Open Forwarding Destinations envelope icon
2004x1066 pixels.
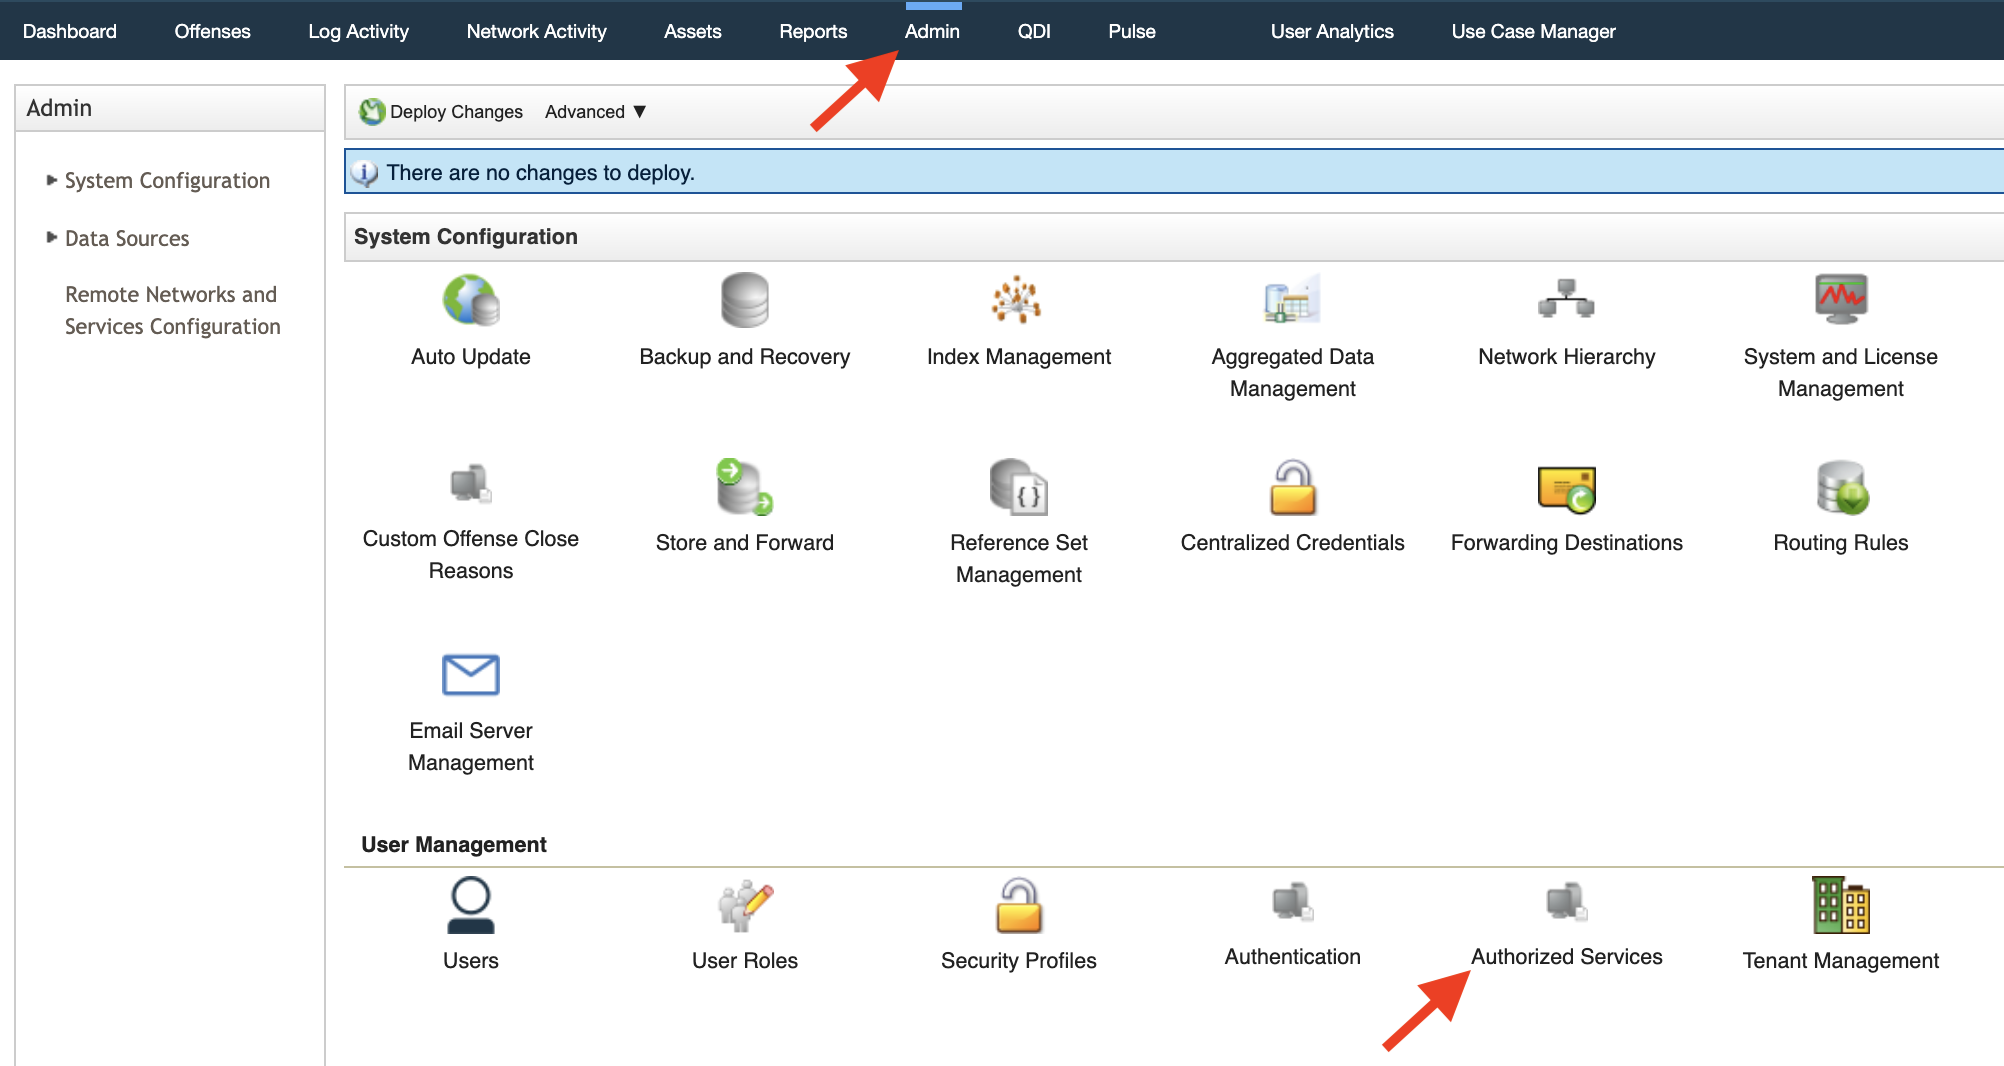click(x=1566, y=489)
